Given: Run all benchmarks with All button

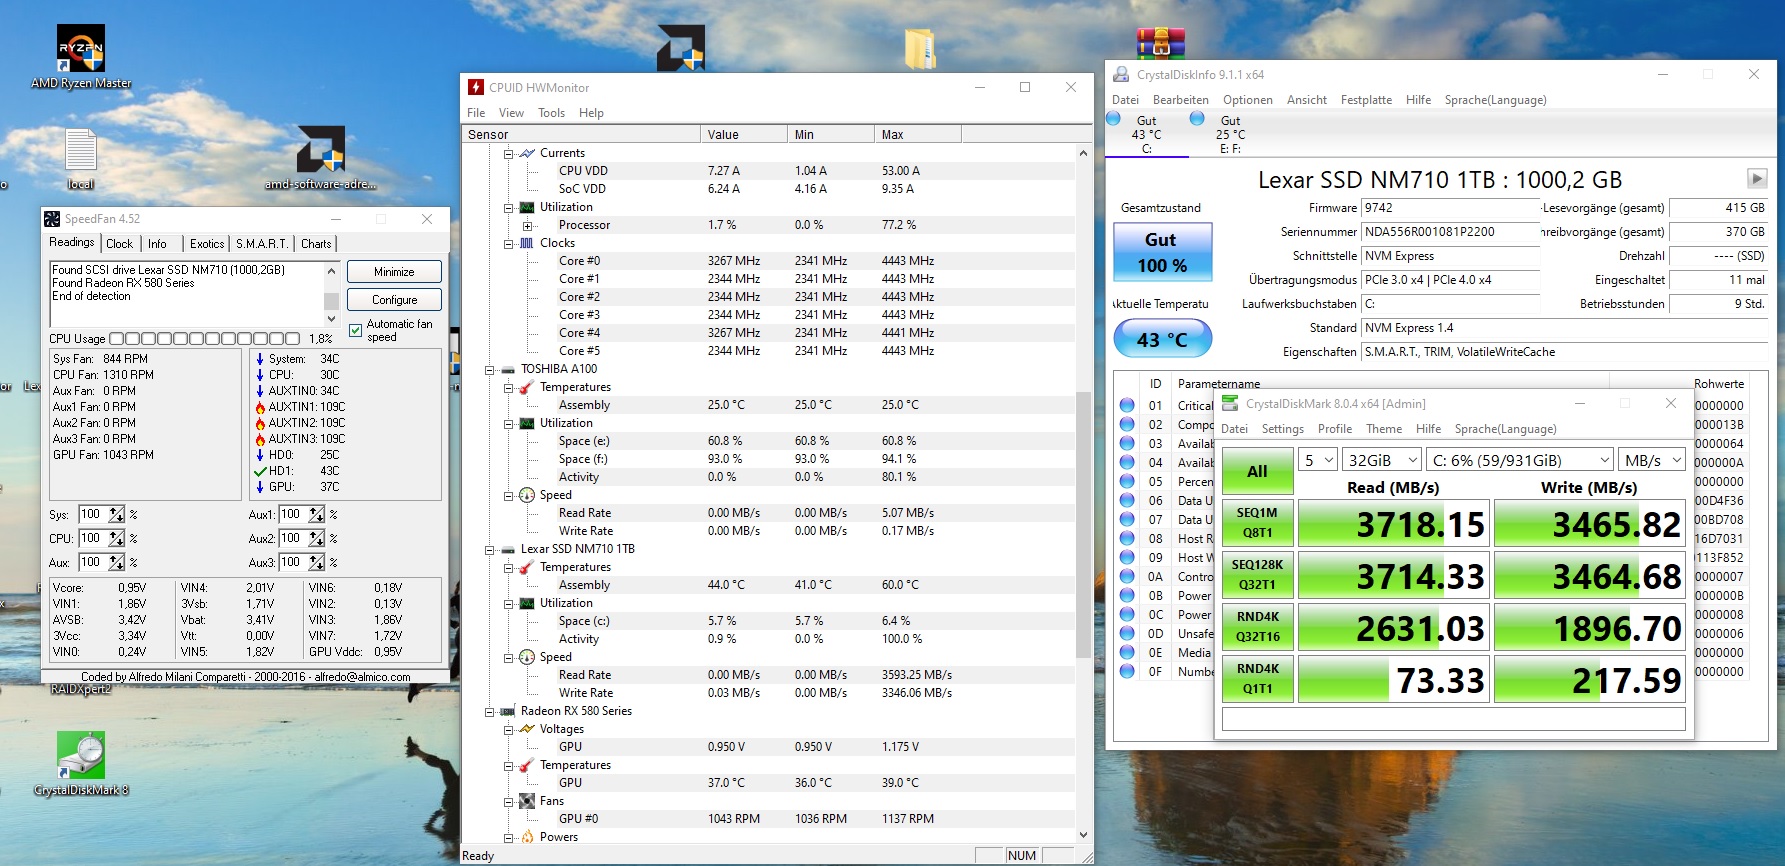Looking at the screenshot, I should [x=1257, y=472].
